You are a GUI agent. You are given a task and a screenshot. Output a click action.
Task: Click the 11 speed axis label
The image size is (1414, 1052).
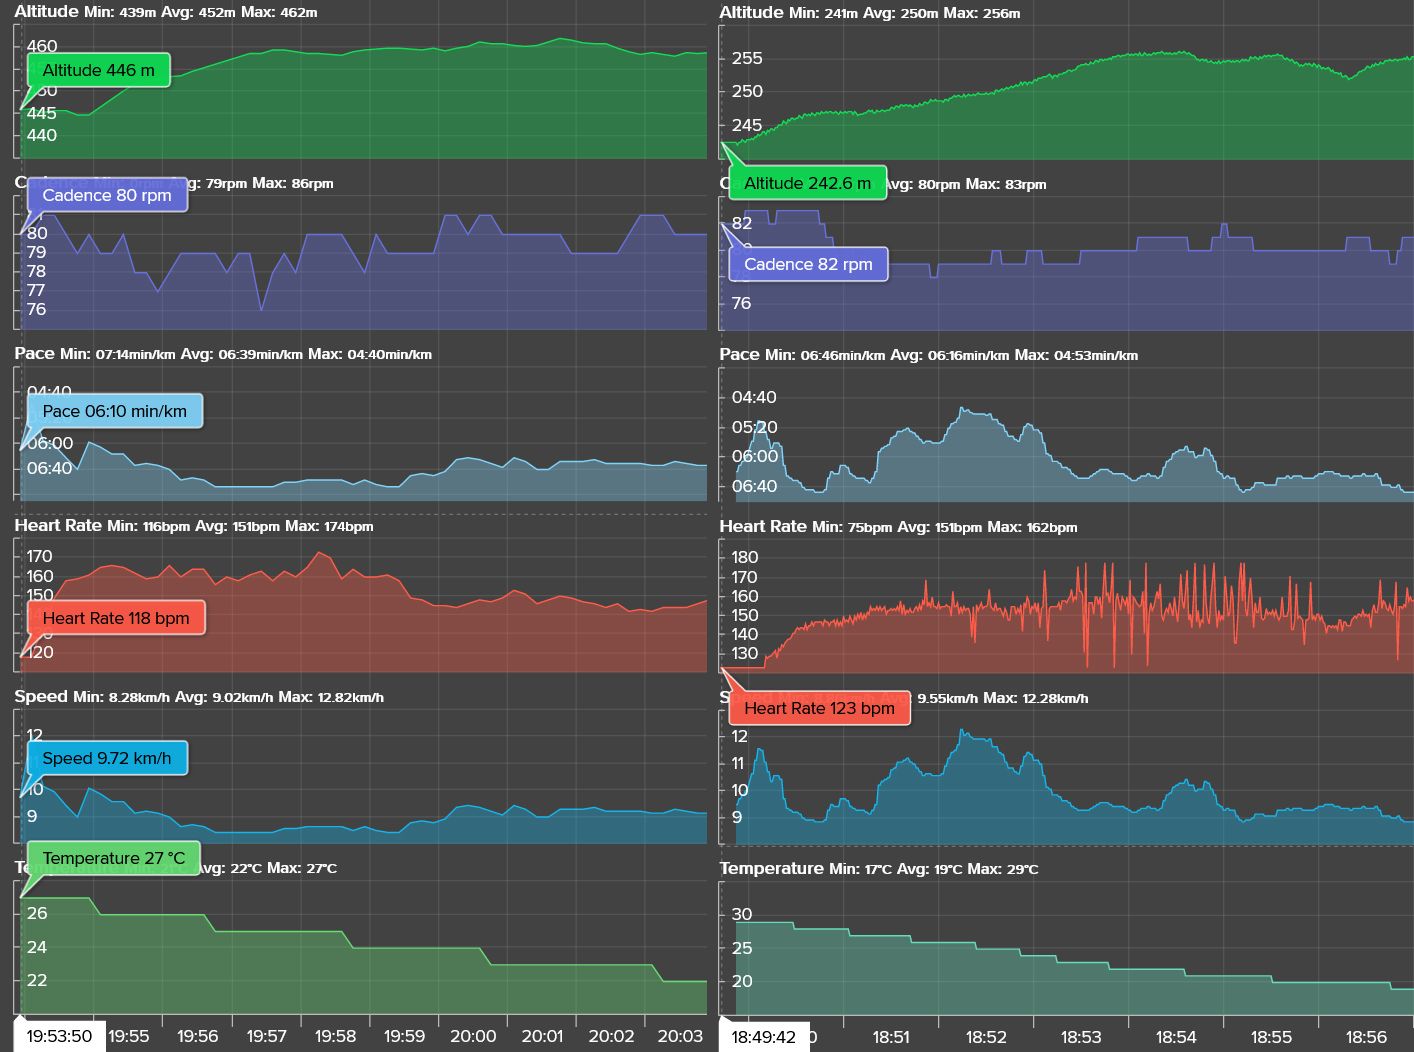(x=738, y=763)
